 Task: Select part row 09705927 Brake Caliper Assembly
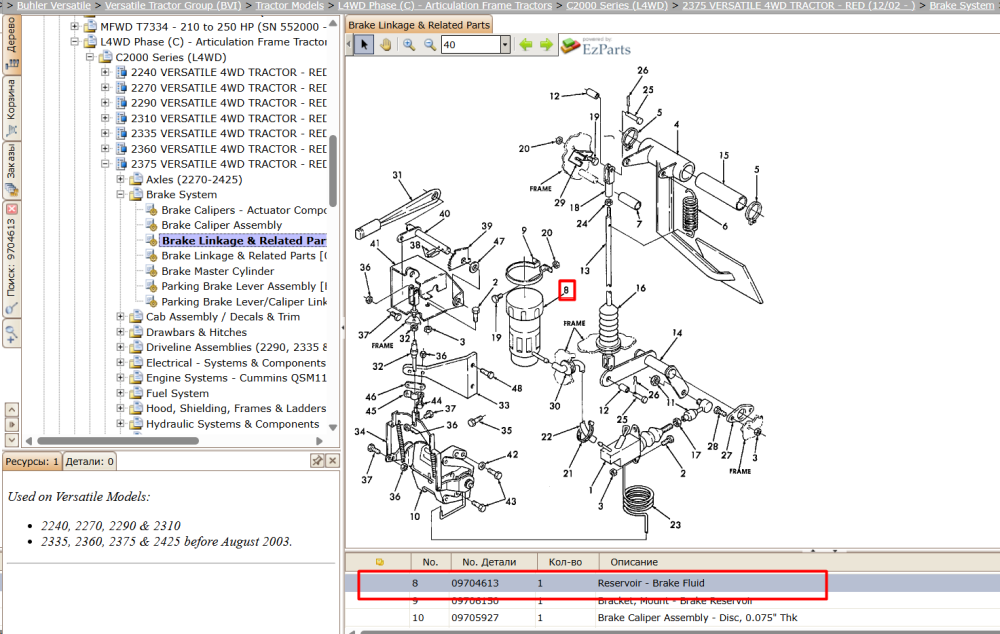pos(672,617)
